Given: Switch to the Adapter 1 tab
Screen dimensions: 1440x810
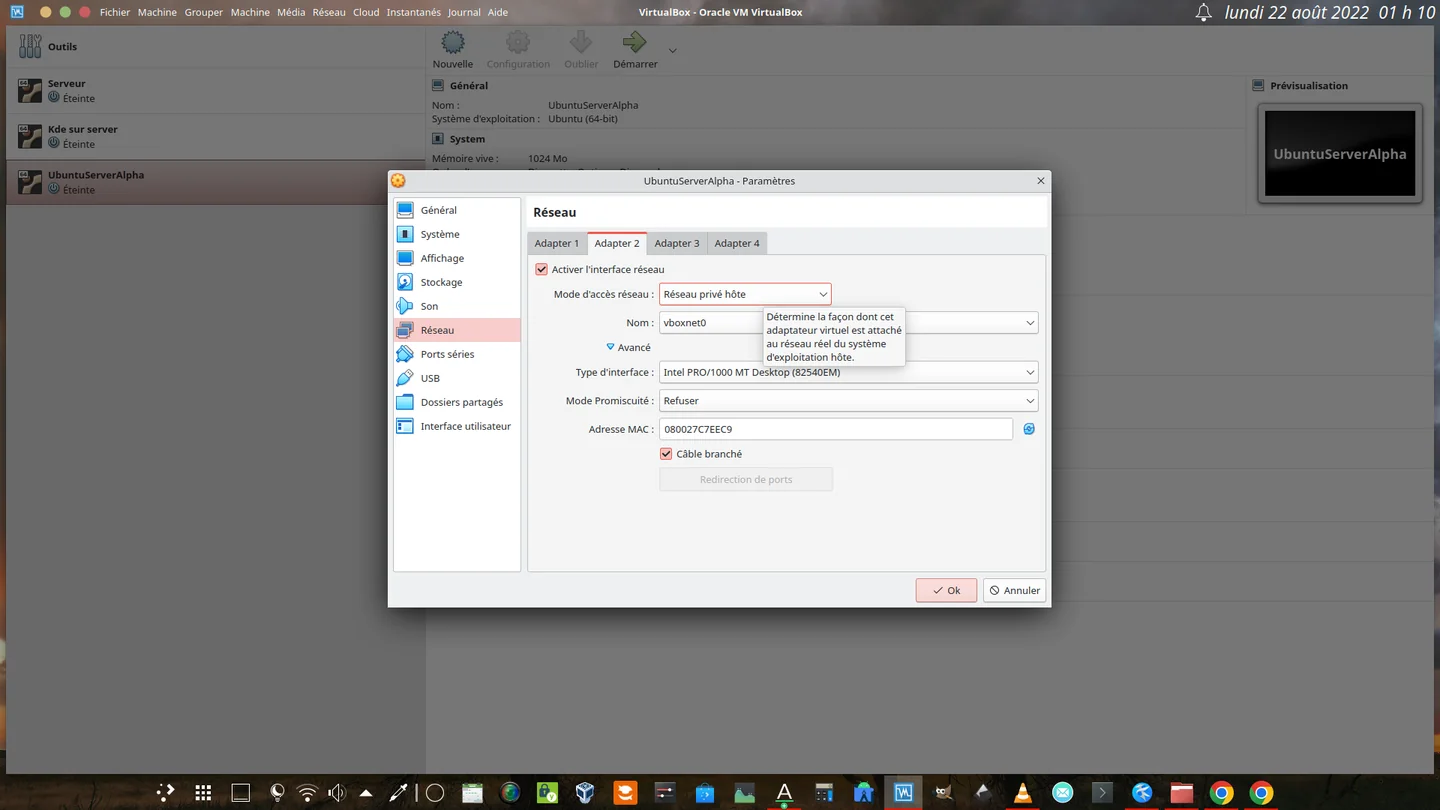Looking at the screenshot, I should [557, 243].
